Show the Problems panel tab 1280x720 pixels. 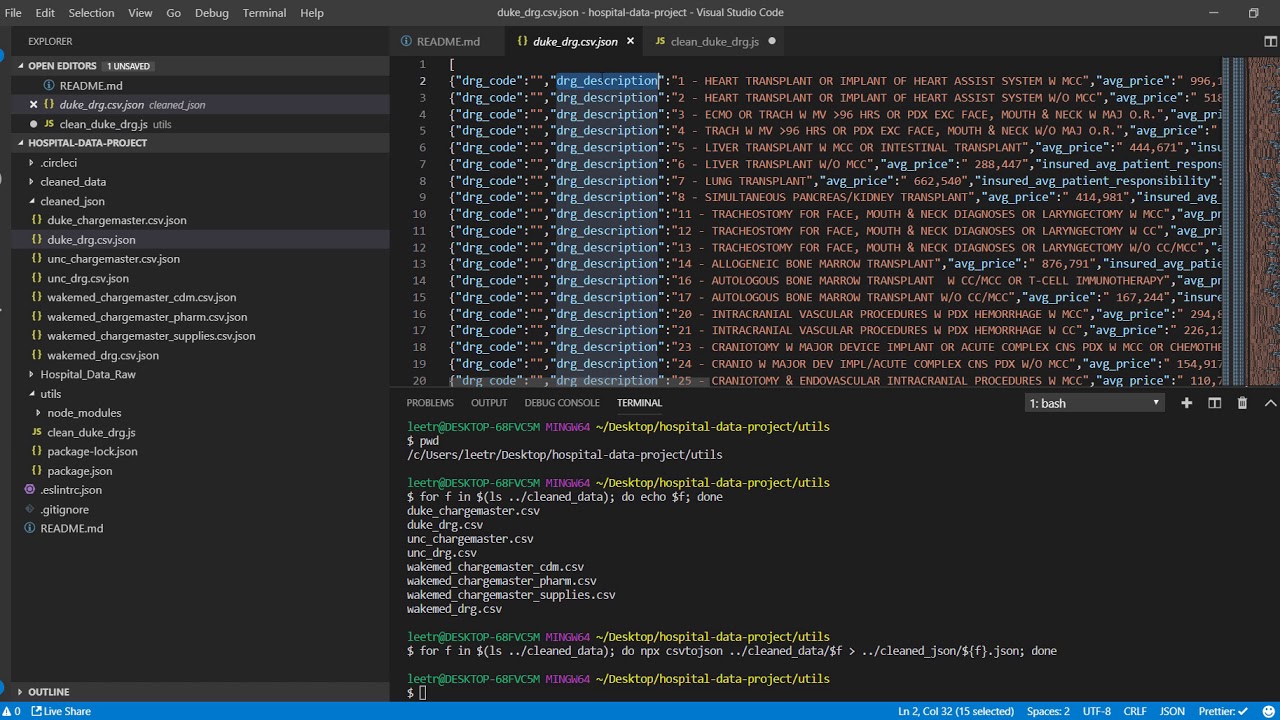pyautogui.click(x=430, y=403)
